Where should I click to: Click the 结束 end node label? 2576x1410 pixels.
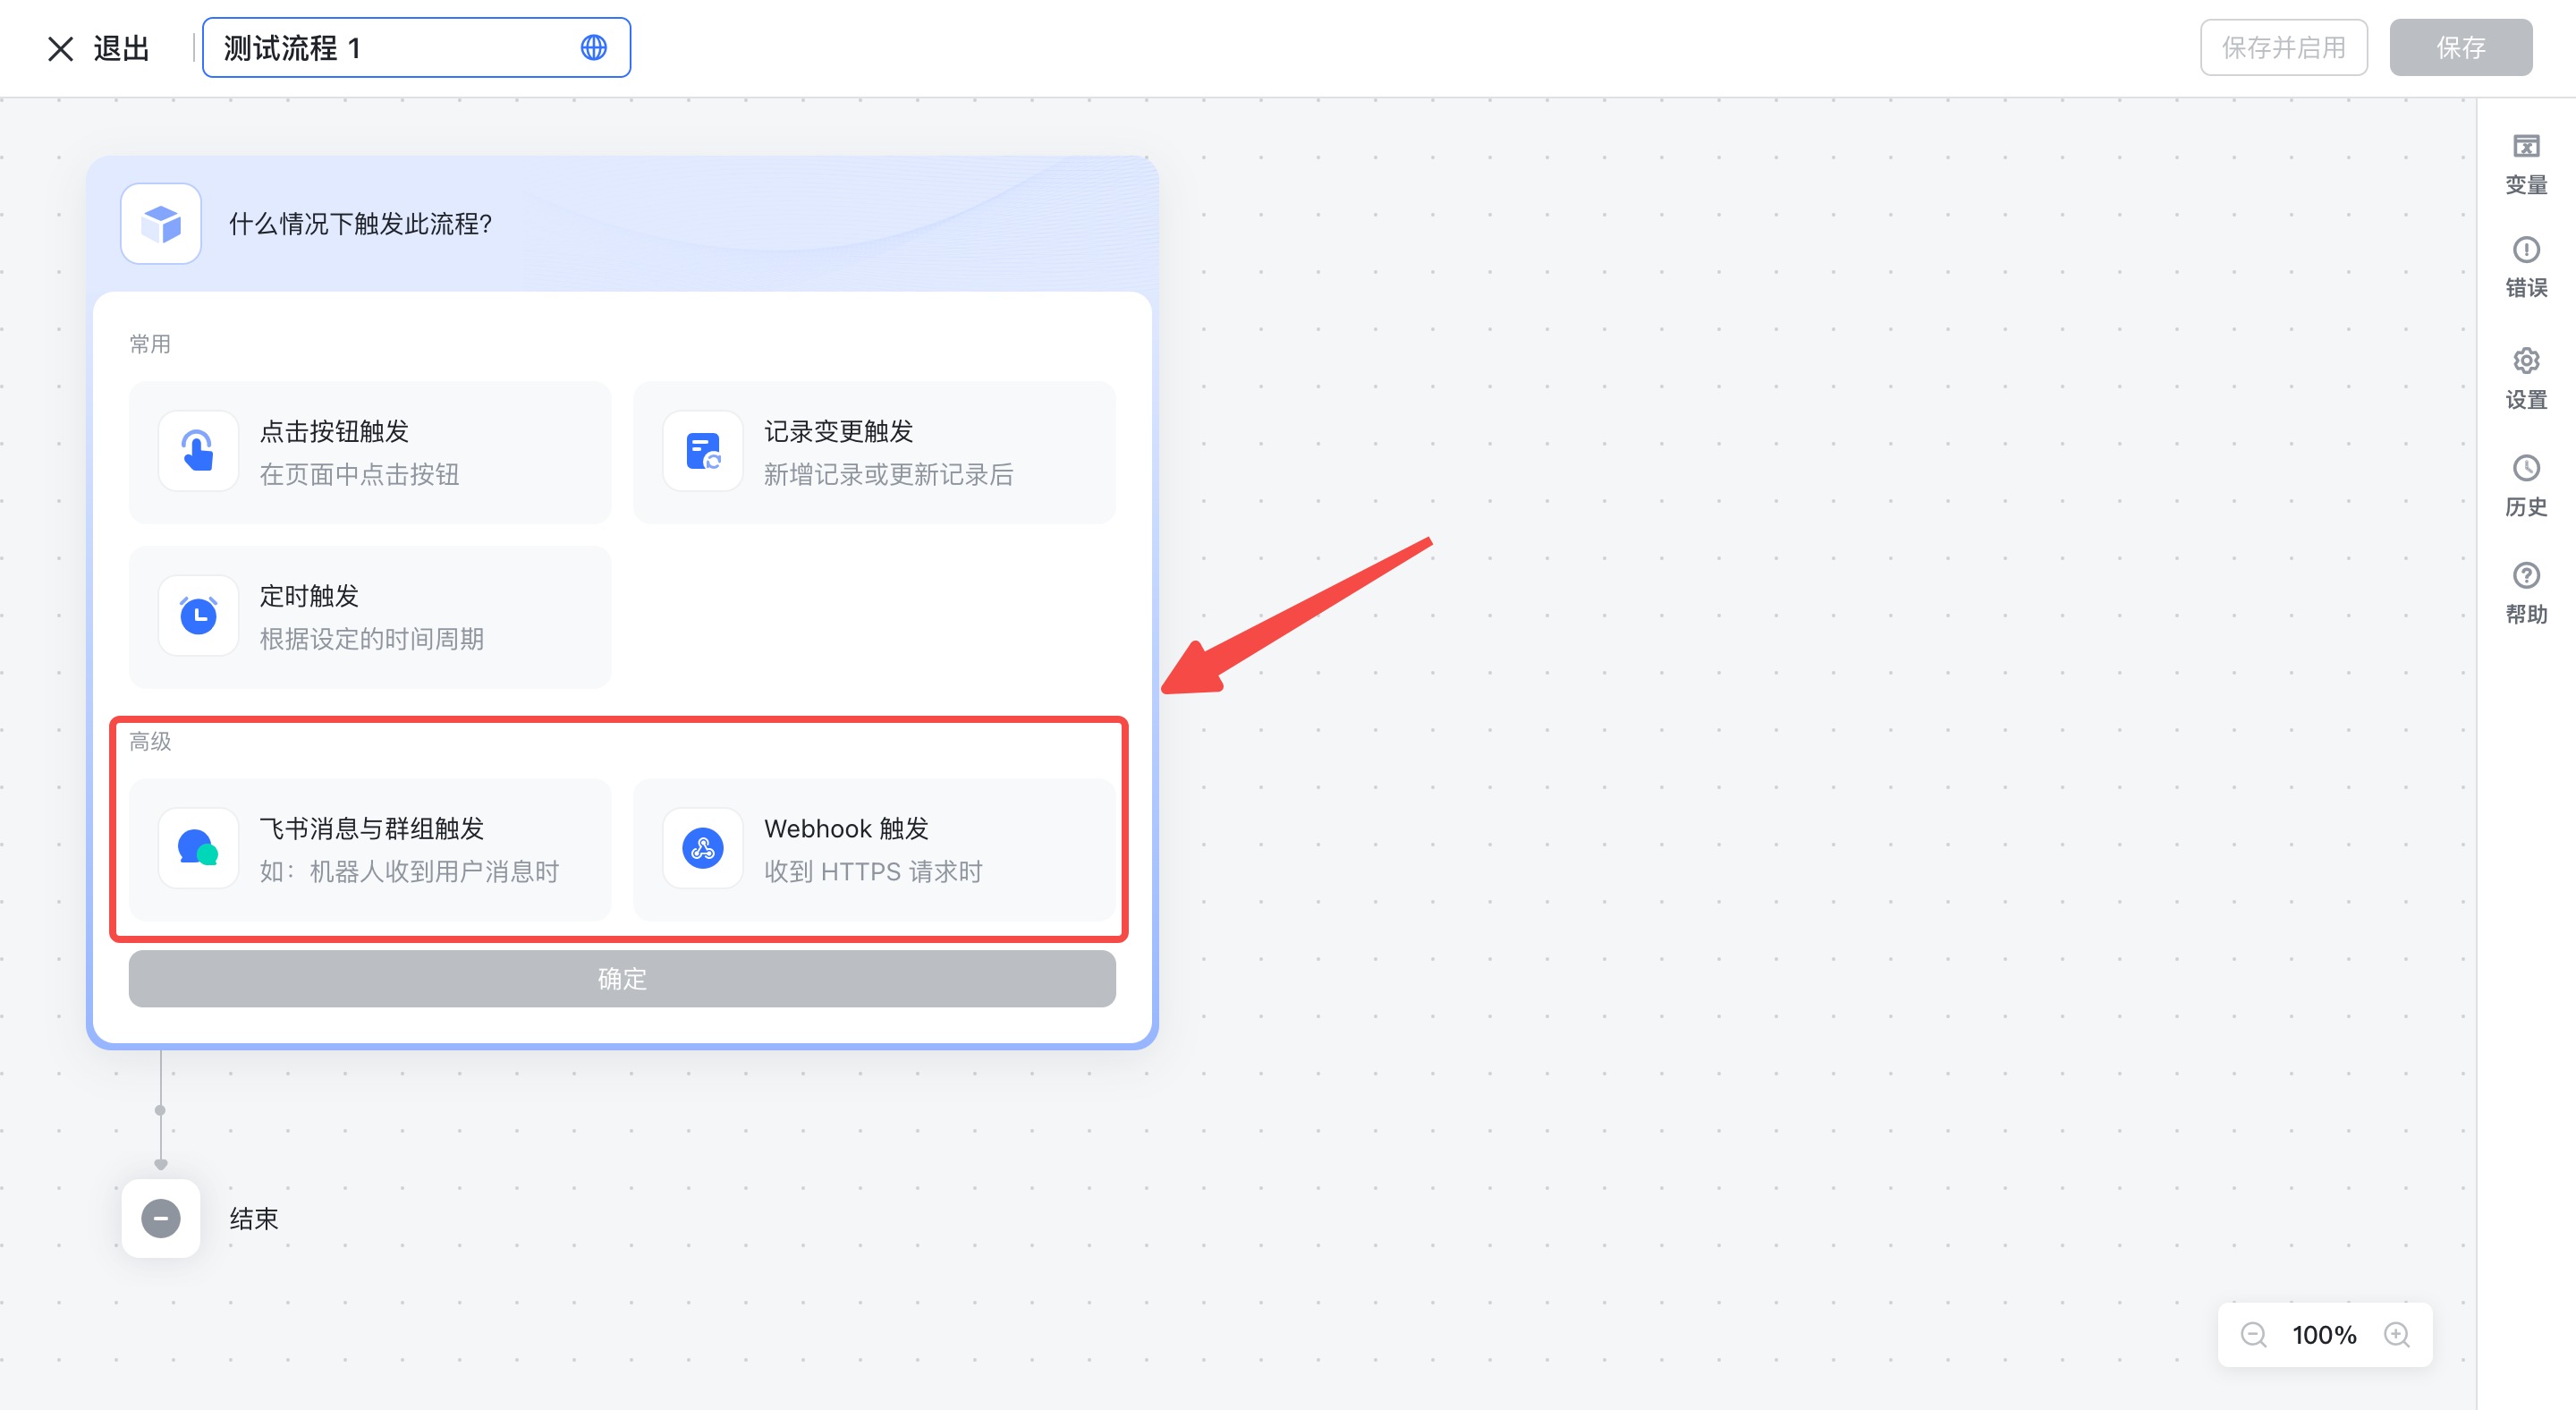click(254, 1219)
